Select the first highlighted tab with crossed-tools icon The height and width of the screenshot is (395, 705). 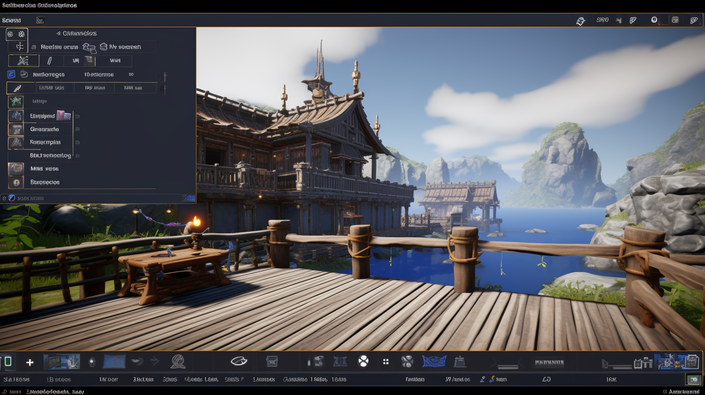click(x=23, y=61)
